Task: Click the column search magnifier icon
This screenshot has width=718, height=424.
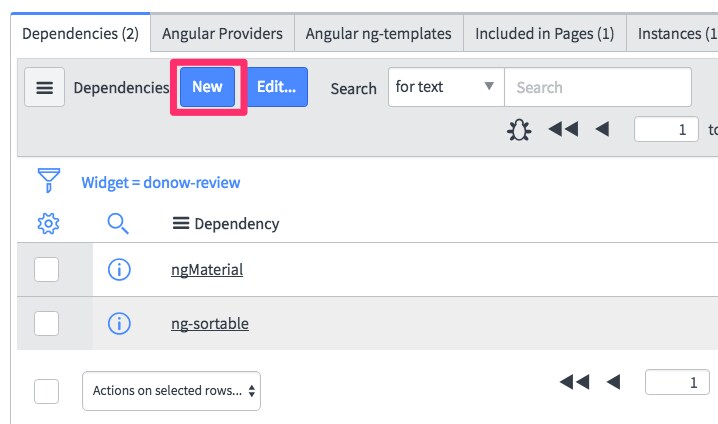Action: (x=119, y=223)
